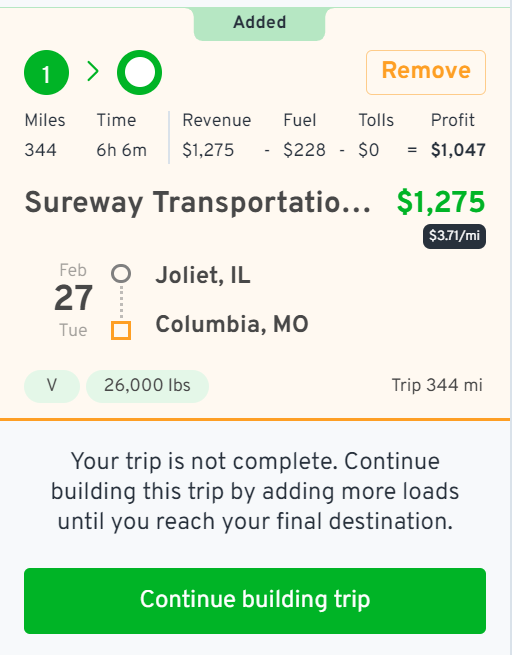The width and height of the screenshot is (512, 655).
Task: Remove this load from the trip
Action: click(x=426, y=73)
